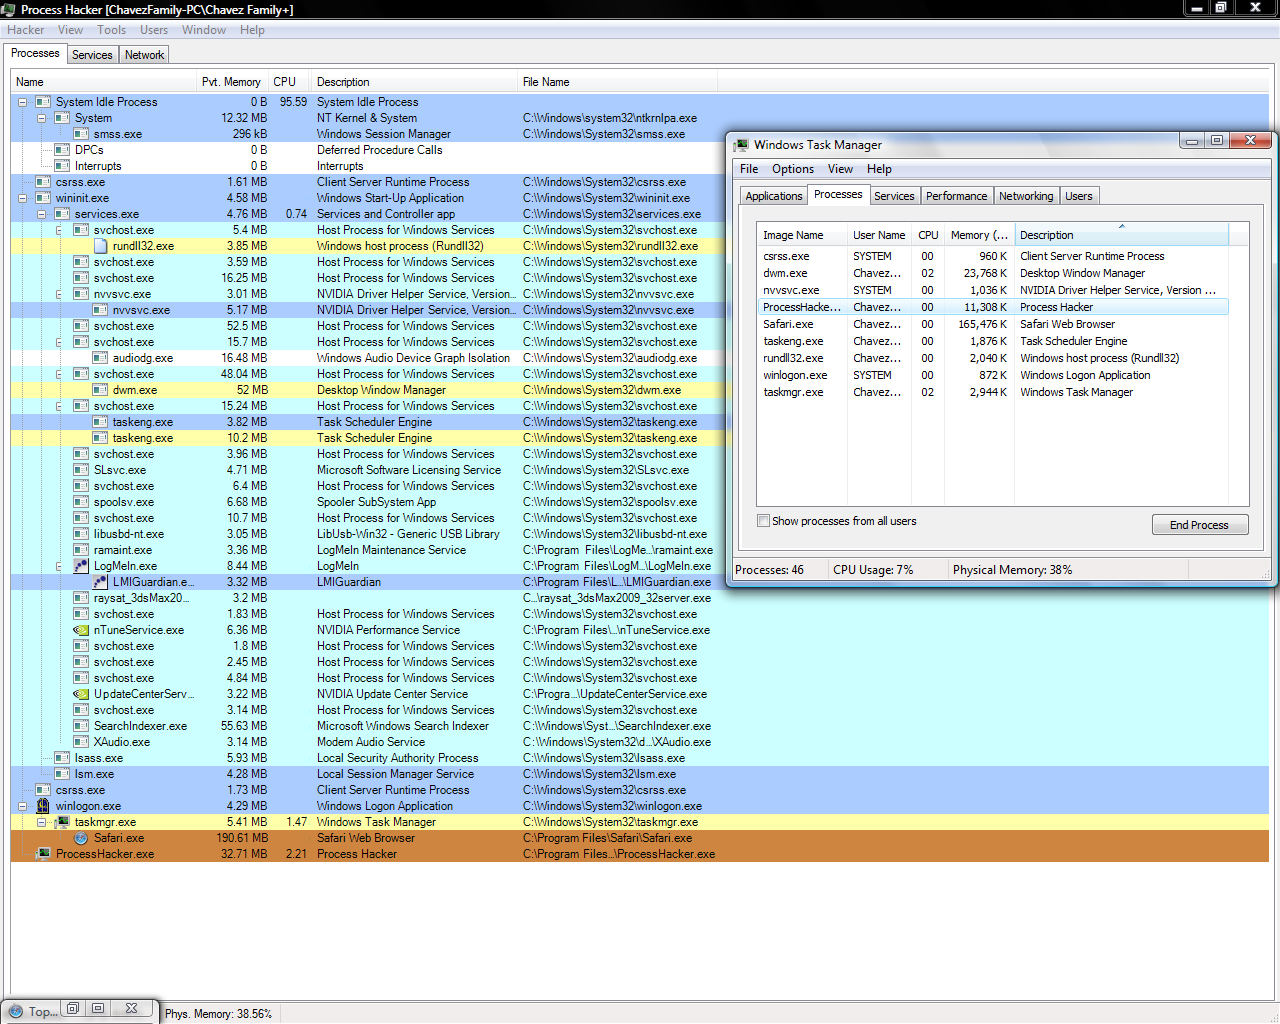Click the lsass.exe process icon

(x=62, y=758)
